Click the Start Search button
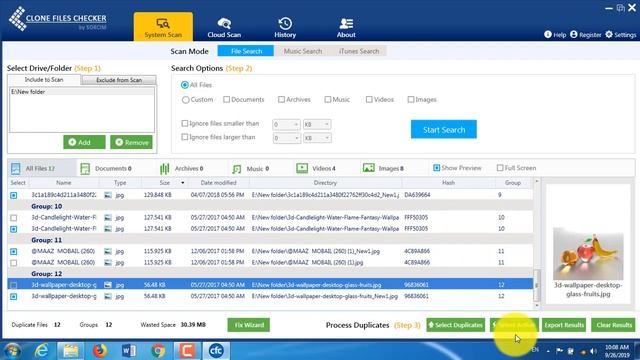This screenshot has height=360, width=640. pos(444,129)
